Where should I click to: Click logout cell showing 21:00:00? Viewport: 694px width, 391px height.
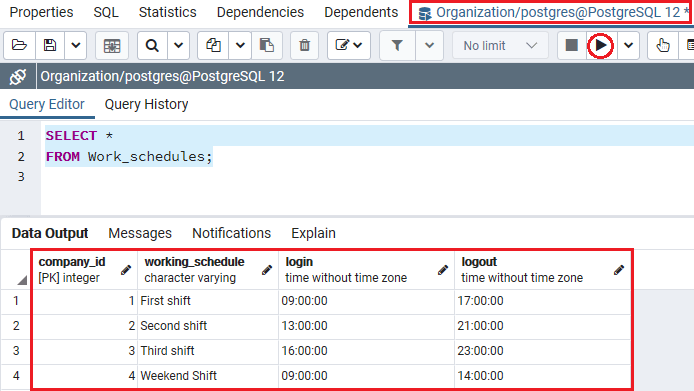pyautogui.click(x=543, y=326)
